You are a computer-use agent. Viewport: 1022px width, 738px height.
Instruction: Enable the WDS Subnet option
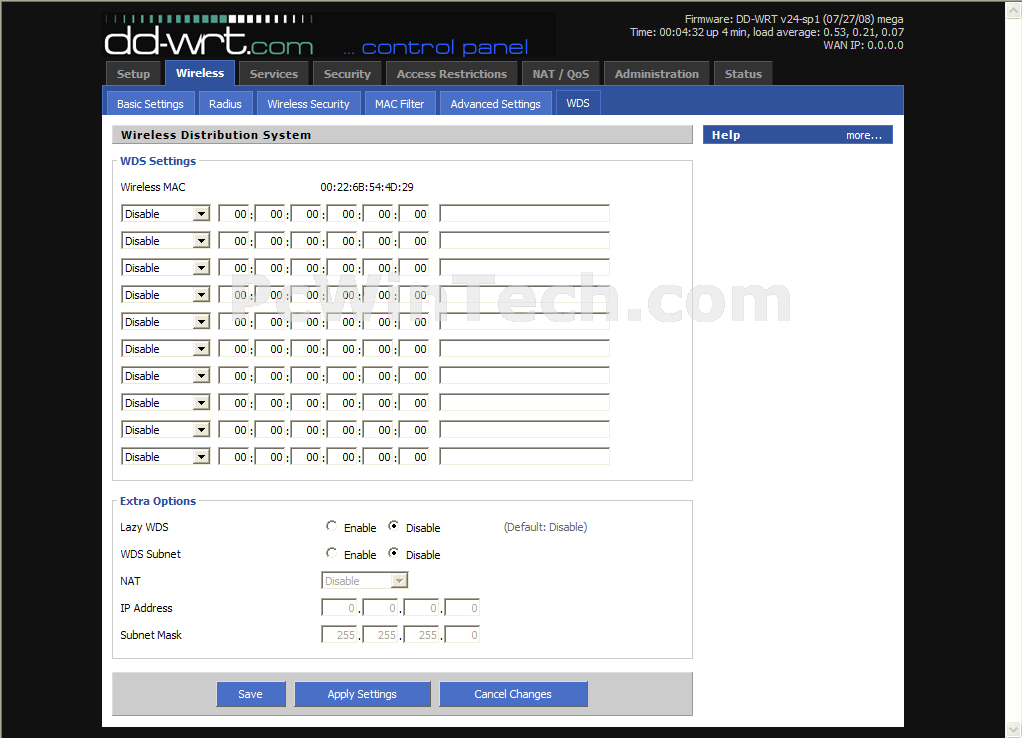(331, 554)
